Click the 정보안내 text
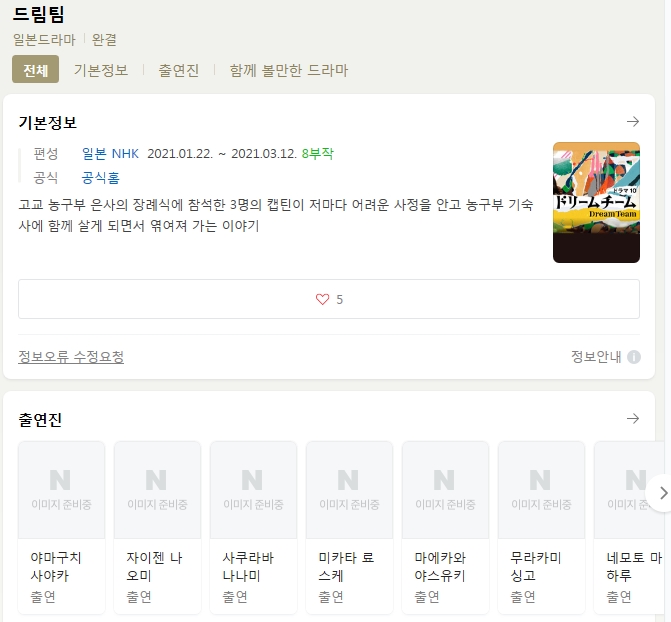The height and width of the screenshot is (622, 671). (596, 356)
